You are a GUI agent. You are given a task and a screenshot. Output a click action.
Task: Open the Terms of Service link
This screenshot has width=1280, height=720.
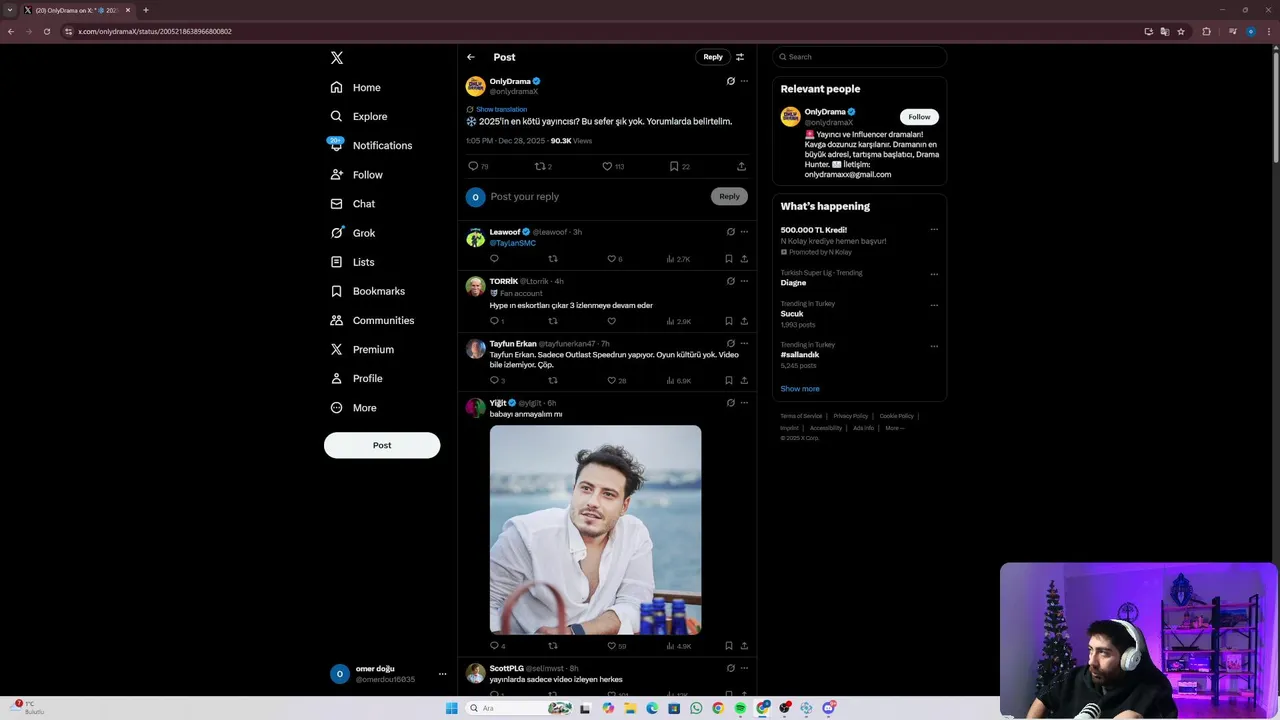coord(801,416)
